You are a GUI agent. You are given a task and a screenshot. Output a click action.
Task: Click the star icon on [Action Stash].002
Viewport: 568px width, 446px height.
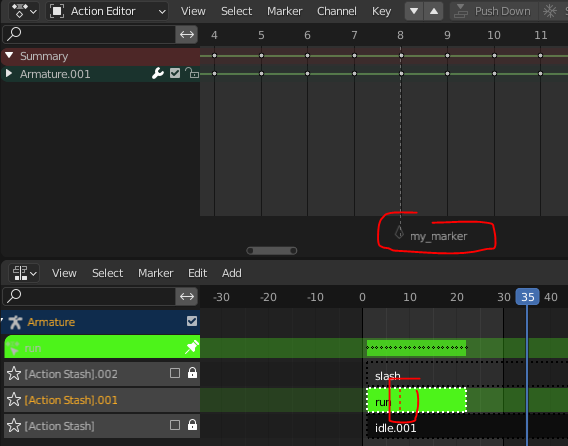[x=14, y=374]
